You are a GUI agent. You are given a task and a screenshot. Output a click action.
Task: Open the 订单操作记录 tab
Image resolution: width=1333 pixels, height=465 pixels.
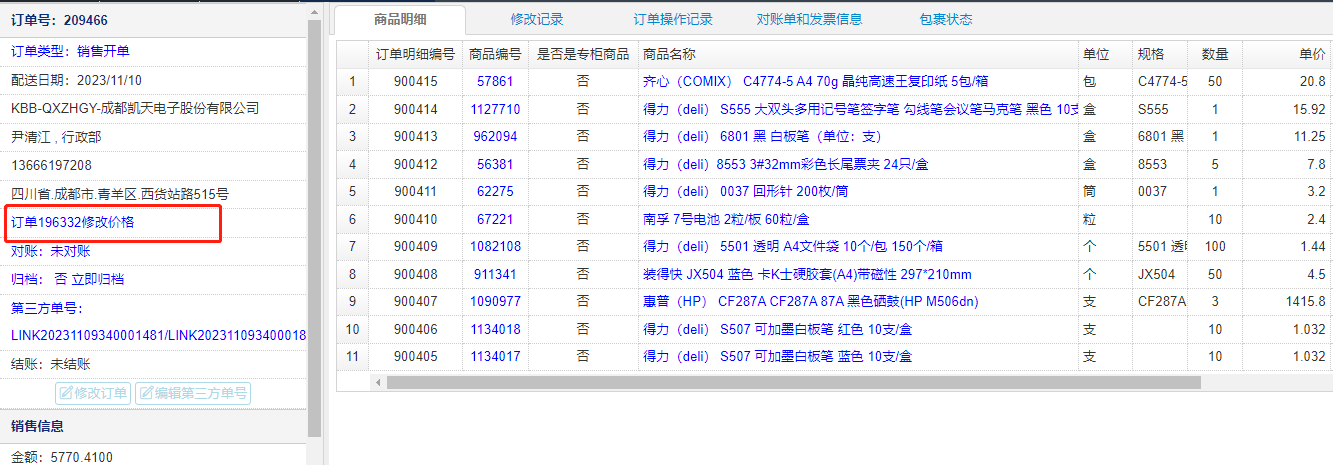(673, 19)
